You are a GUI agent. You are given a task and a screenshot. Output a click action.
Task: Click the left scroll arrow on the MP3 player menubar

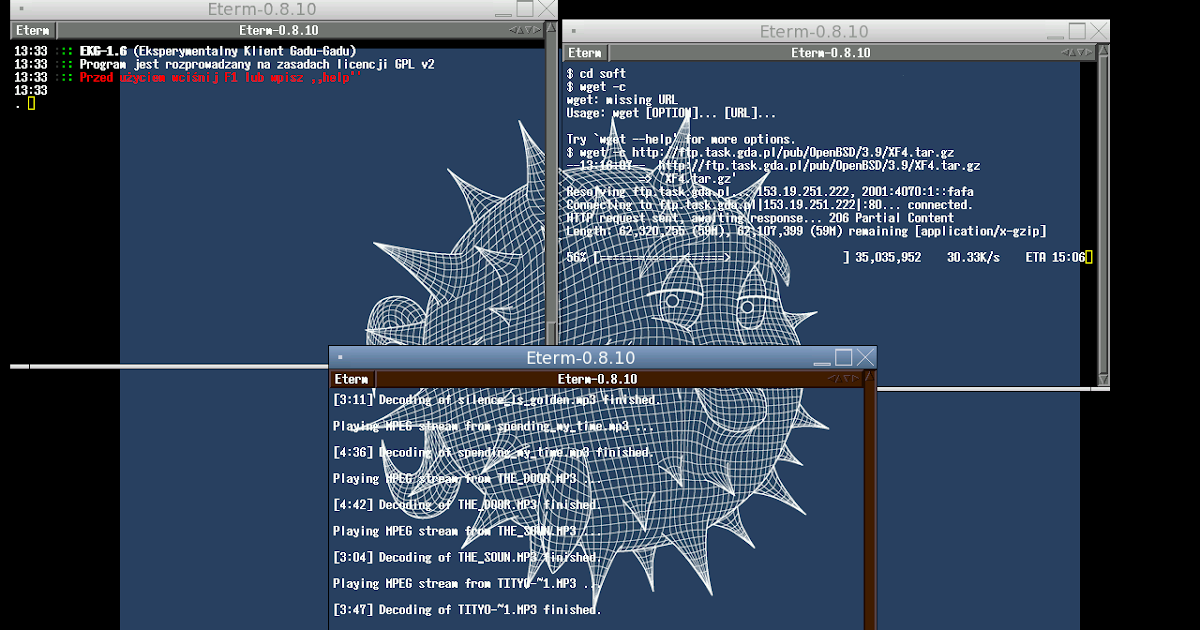(x=833, y=378)
